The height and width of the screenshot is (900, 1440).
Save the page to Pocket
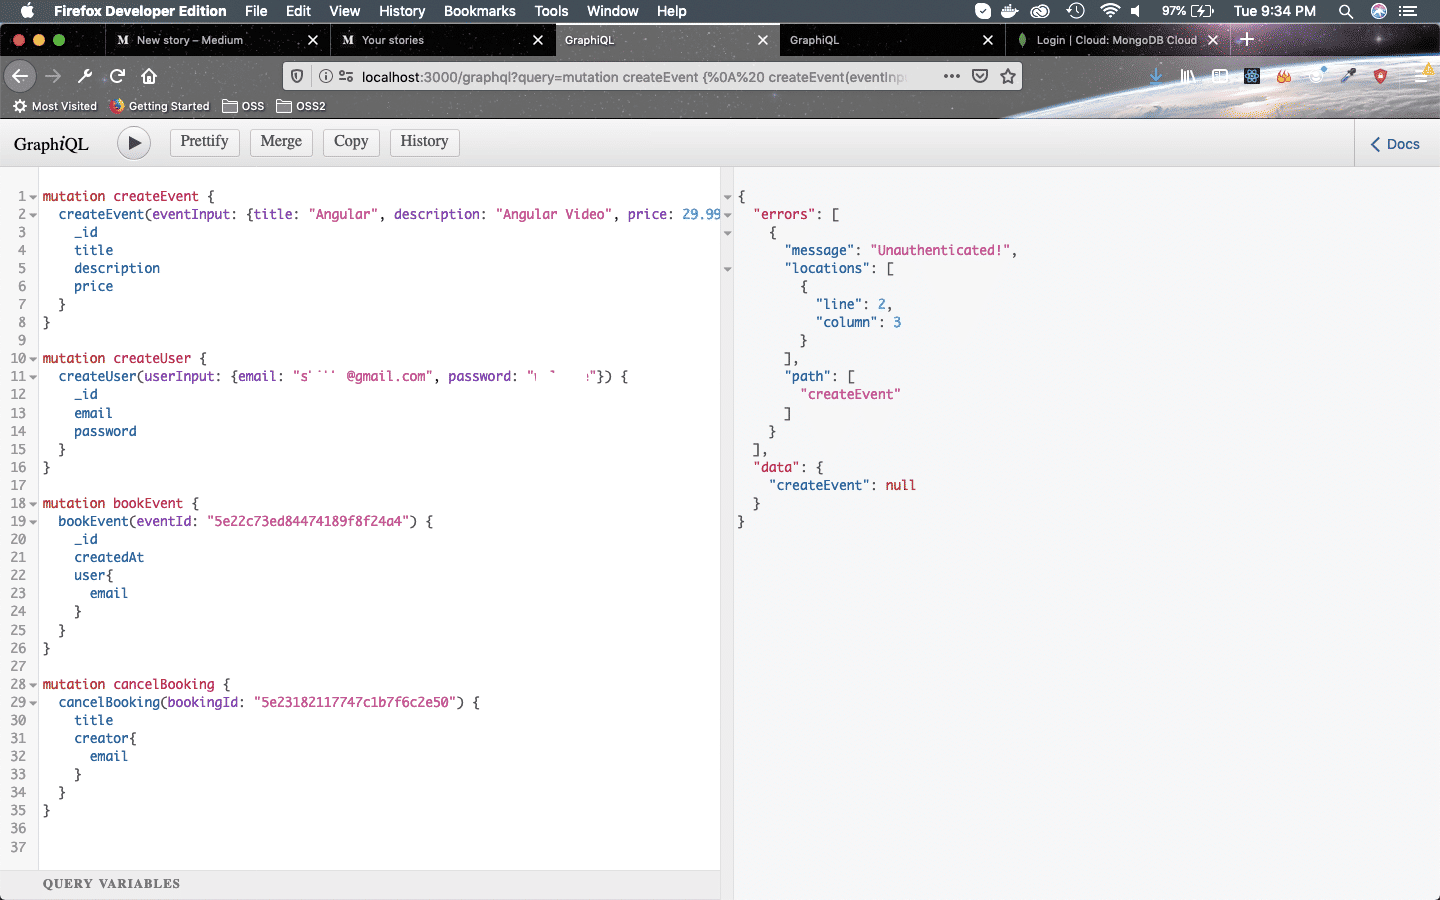click(980, 76)
